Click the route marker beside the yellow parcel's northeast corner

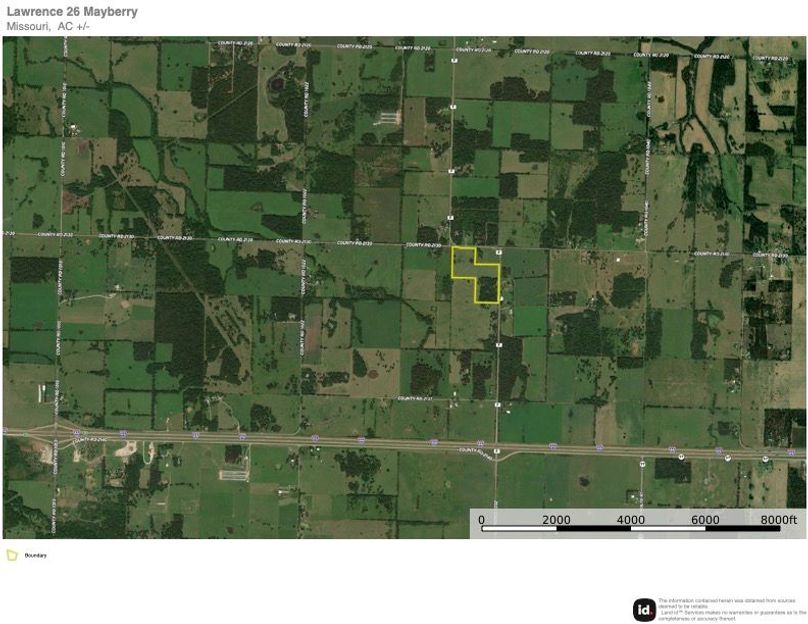click(x=499, y=254)
